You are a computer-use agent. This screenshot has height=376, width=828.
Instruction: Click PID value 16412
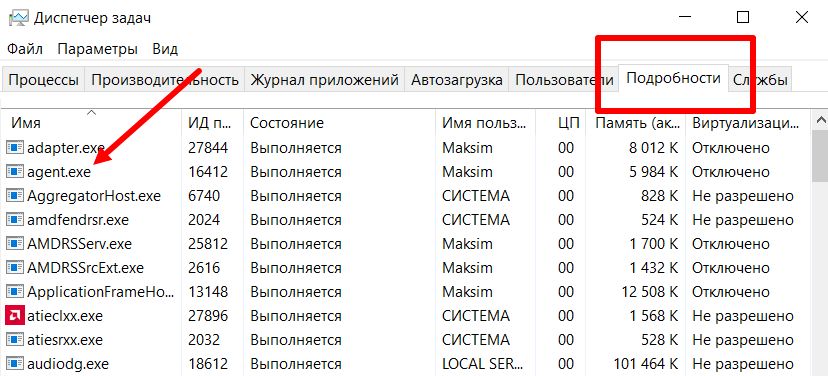(x=208, y=172)
